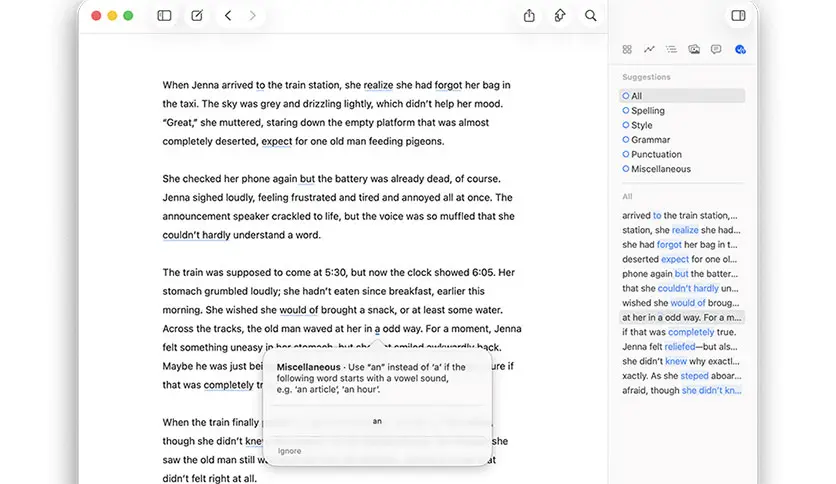Select the blue Revision check tab

point(740,50)
